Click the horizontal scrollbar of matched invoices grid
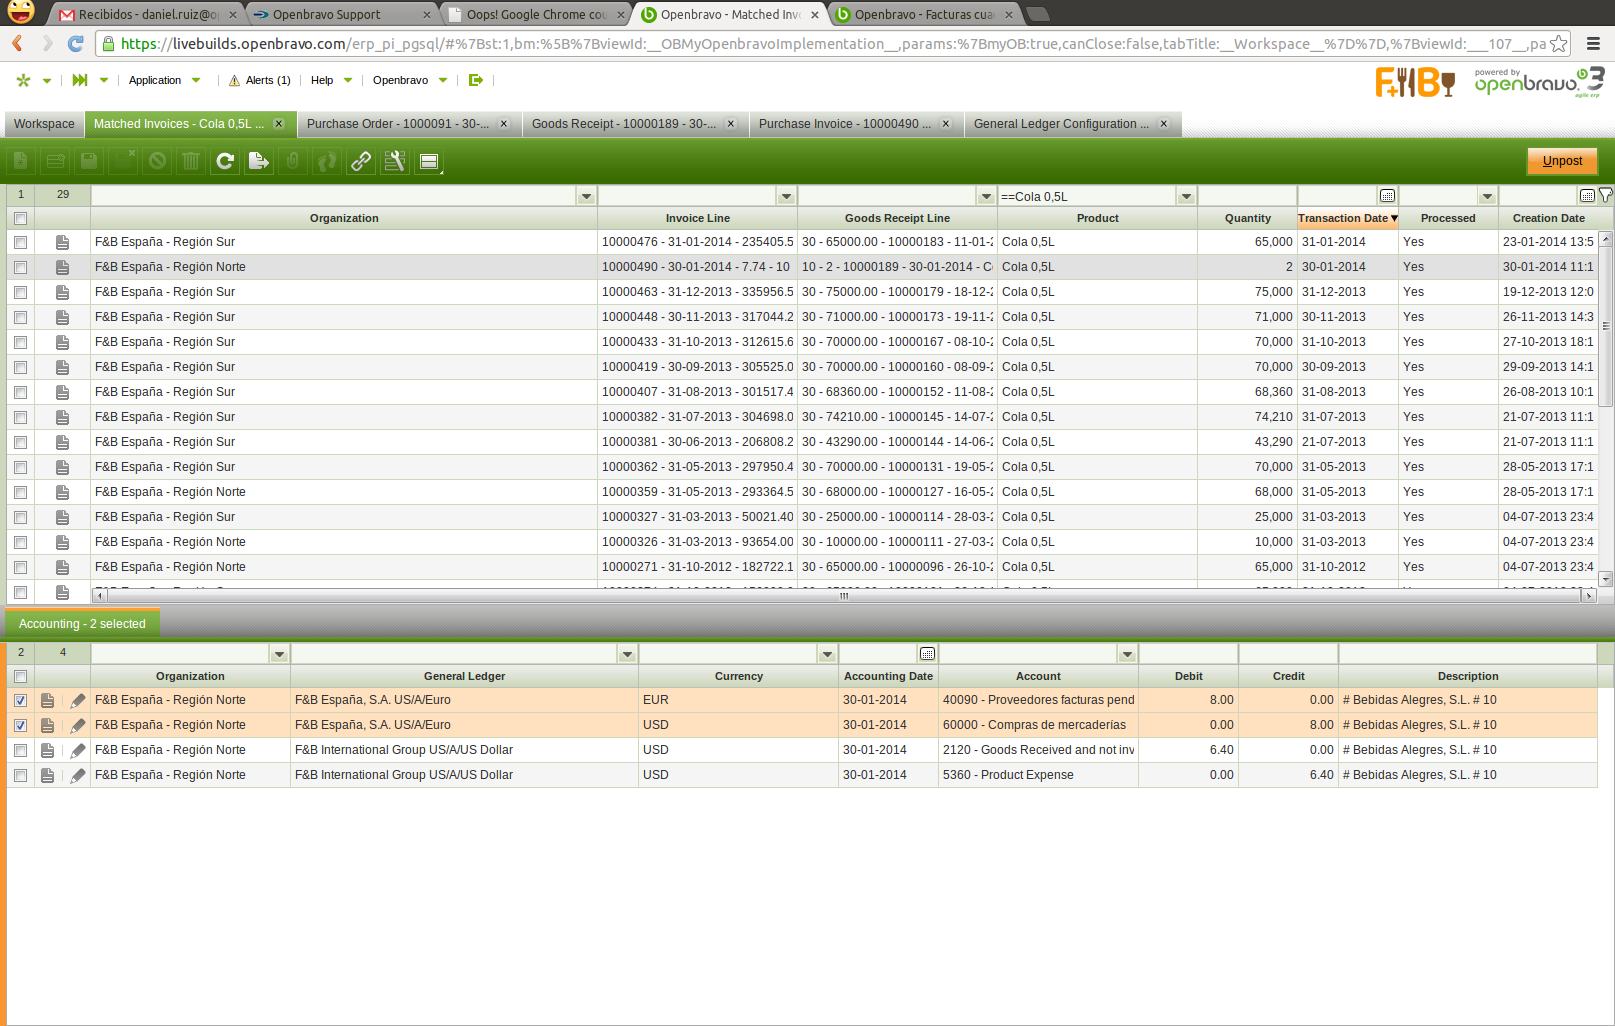This screenshot has width=1615, height=1026. coord(844,595)
